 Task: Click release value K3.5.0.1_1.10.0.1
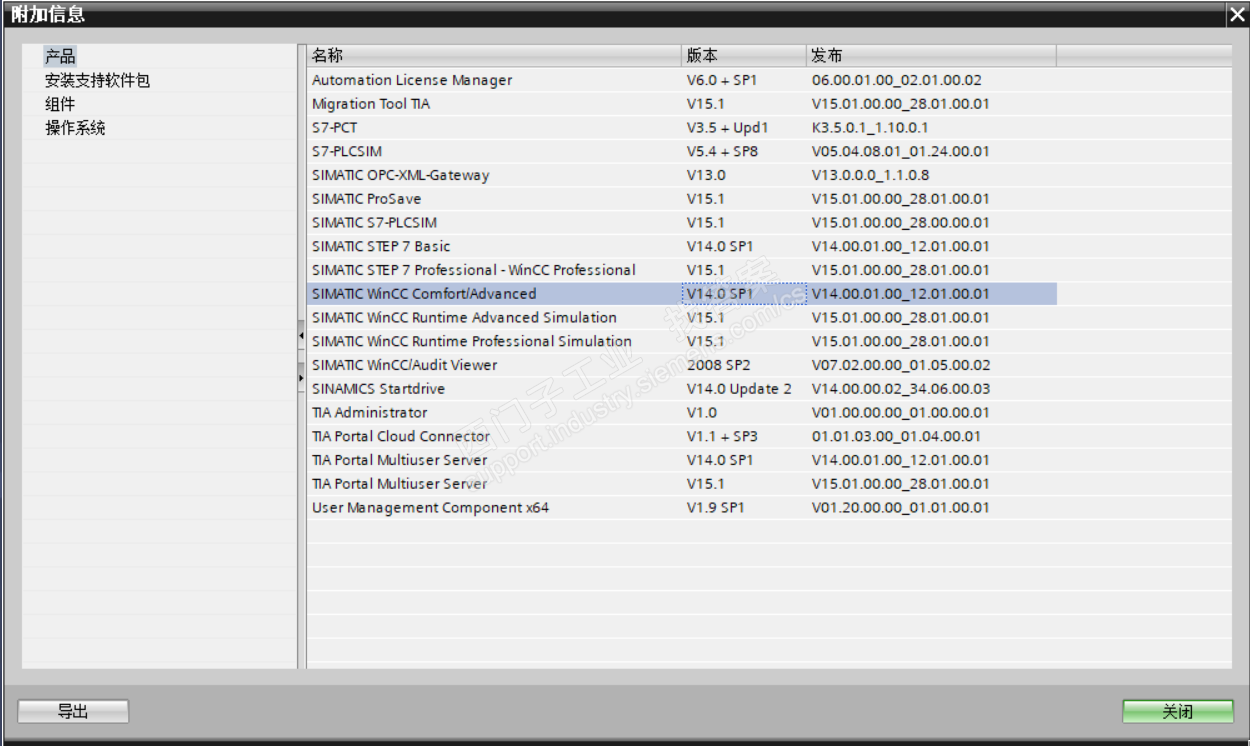pyautogui.click(x=870, y=128)
